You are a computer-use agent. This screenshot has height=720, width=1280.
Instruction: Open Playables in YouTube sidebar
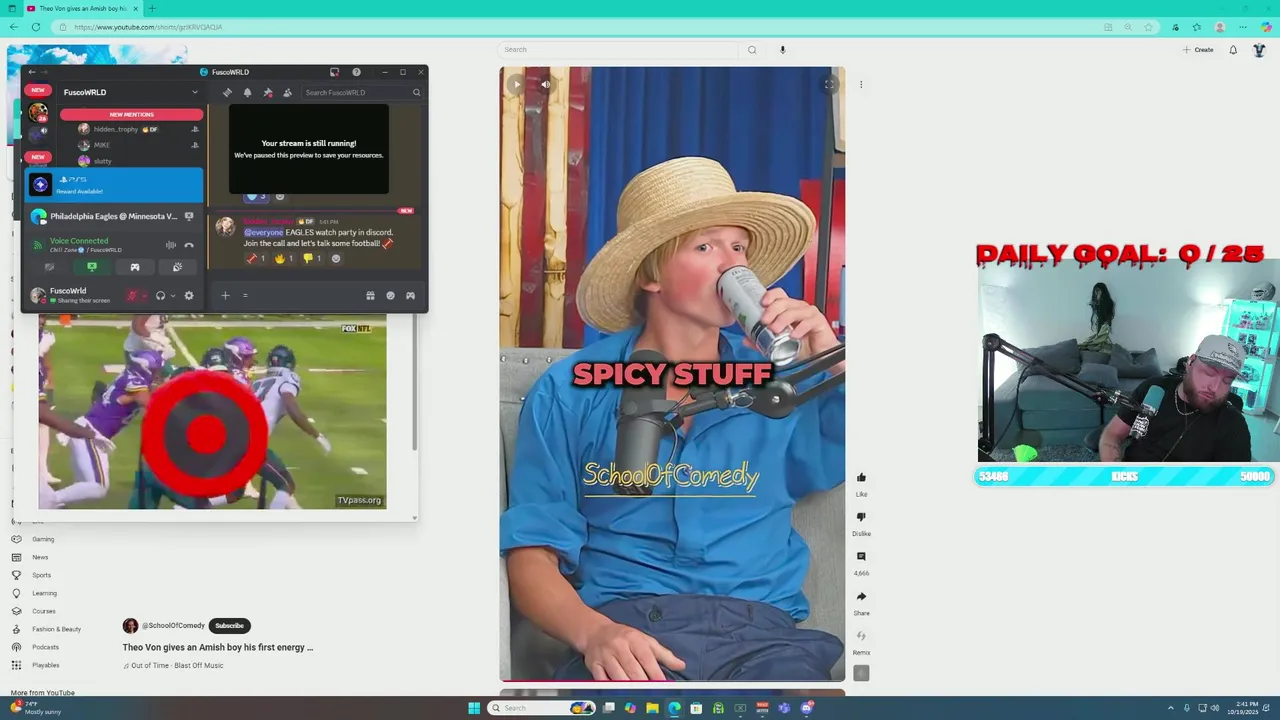[45, 665]
